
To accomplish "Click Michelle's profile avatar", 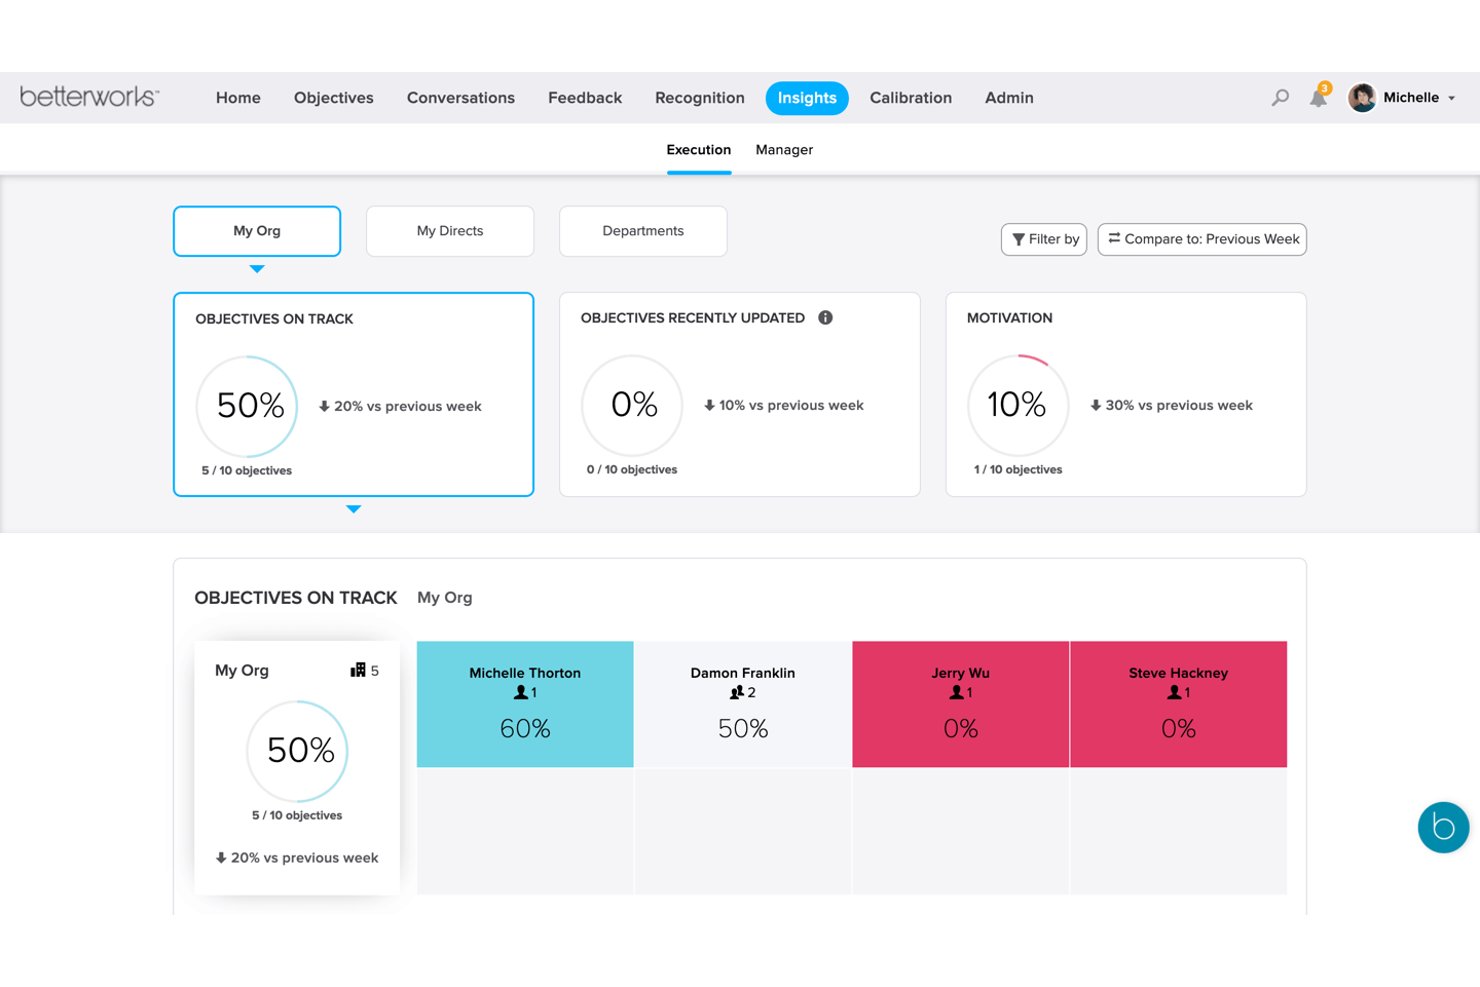I will [x=1362, y=97].
